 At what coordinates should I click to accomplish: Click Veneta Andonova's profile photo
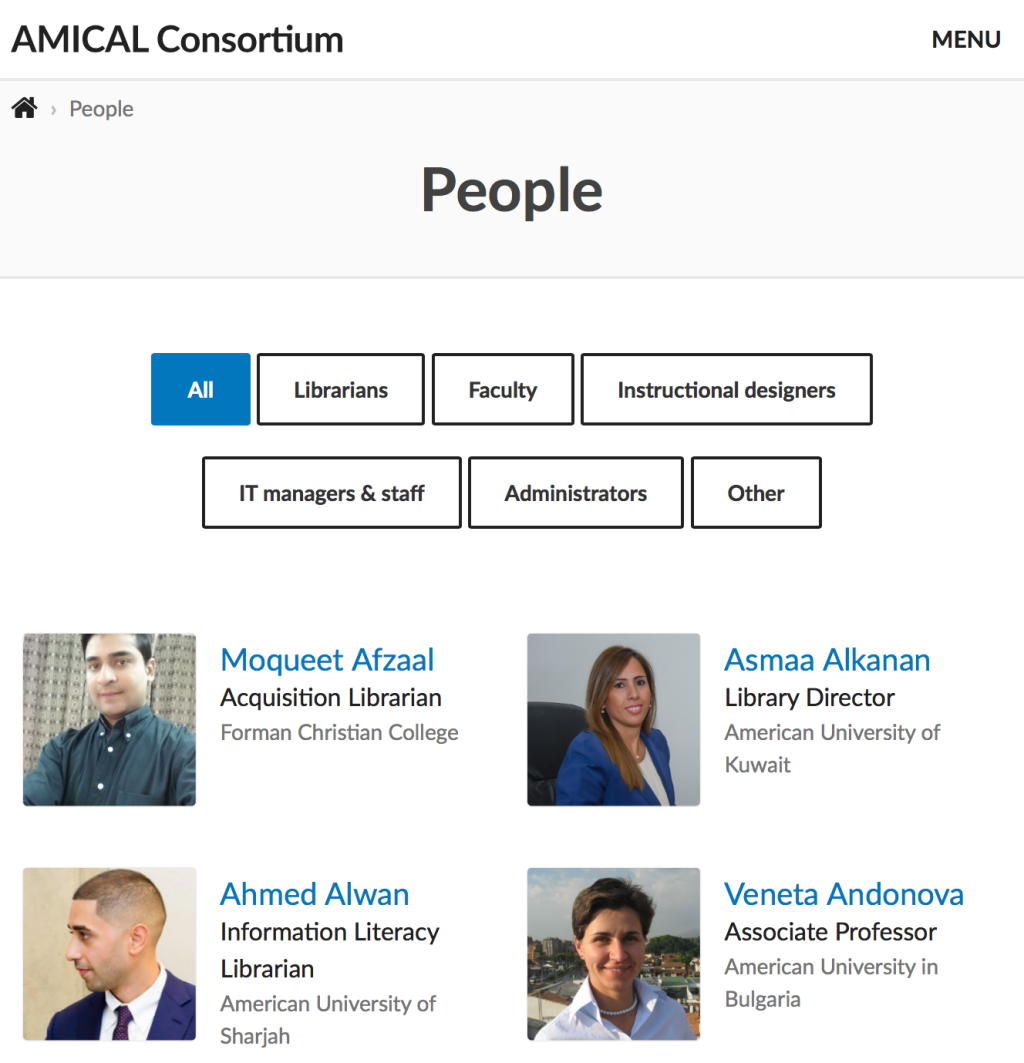point(613,954)
